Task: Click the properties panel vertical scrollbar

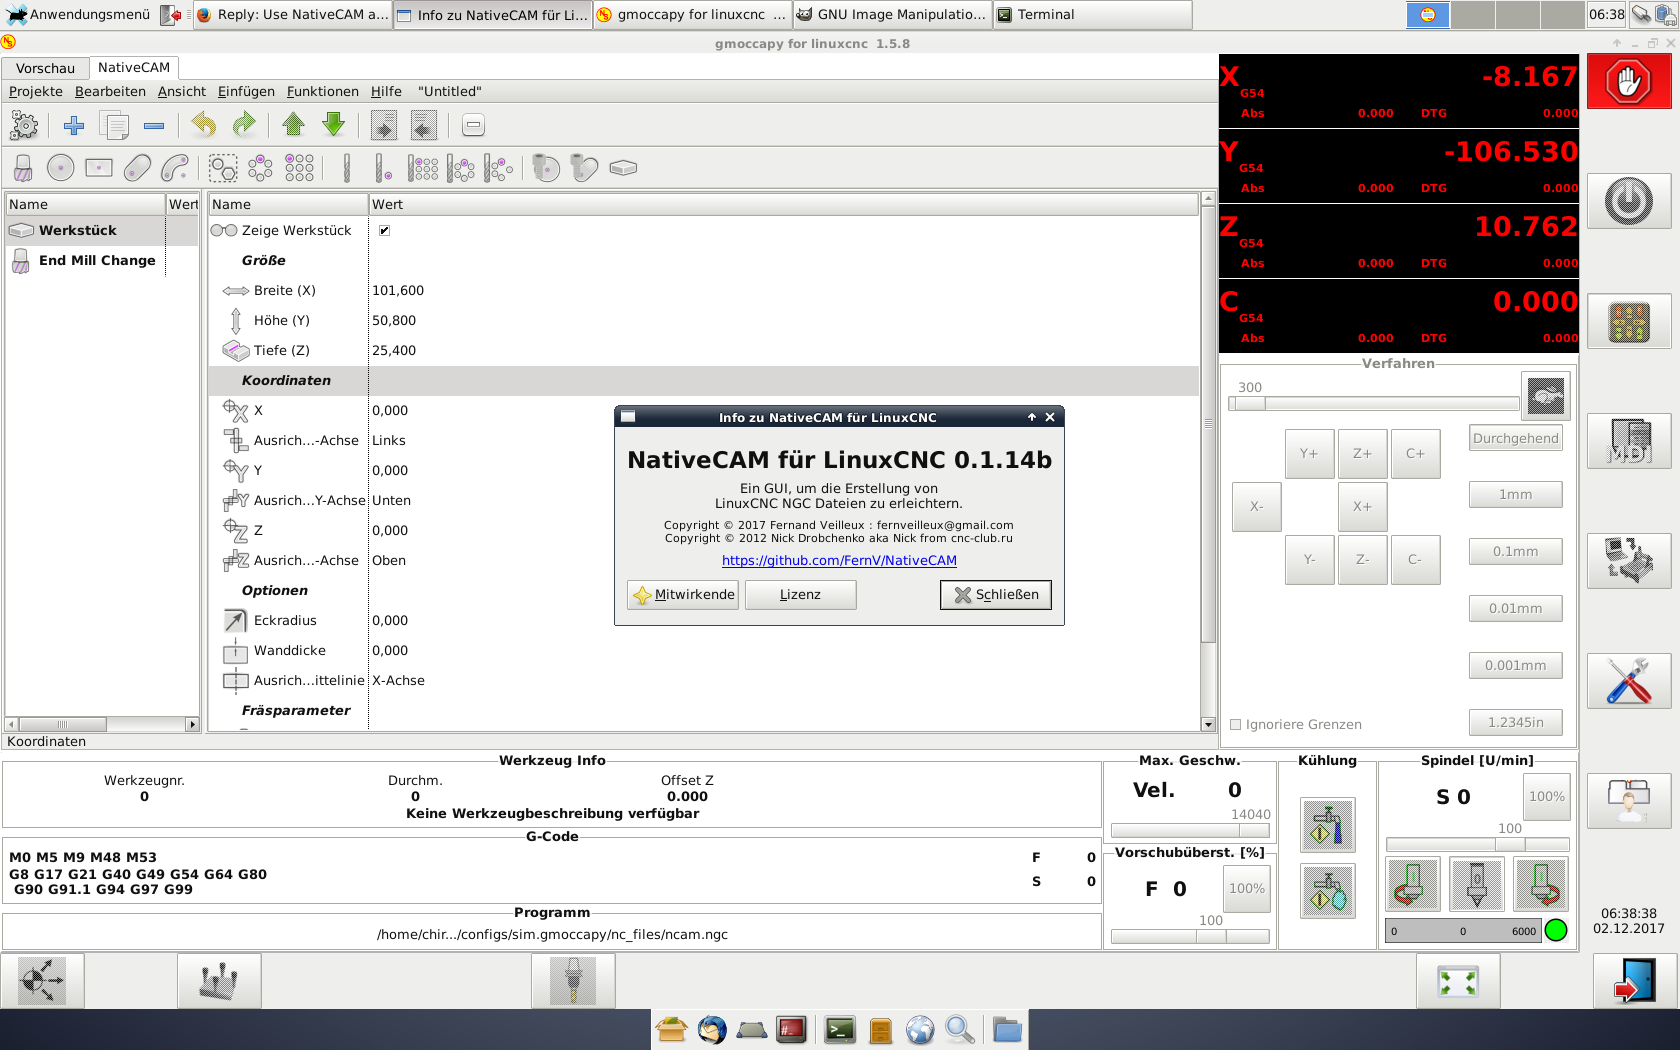Action: pyautogui.click(x=1208, y=460)
